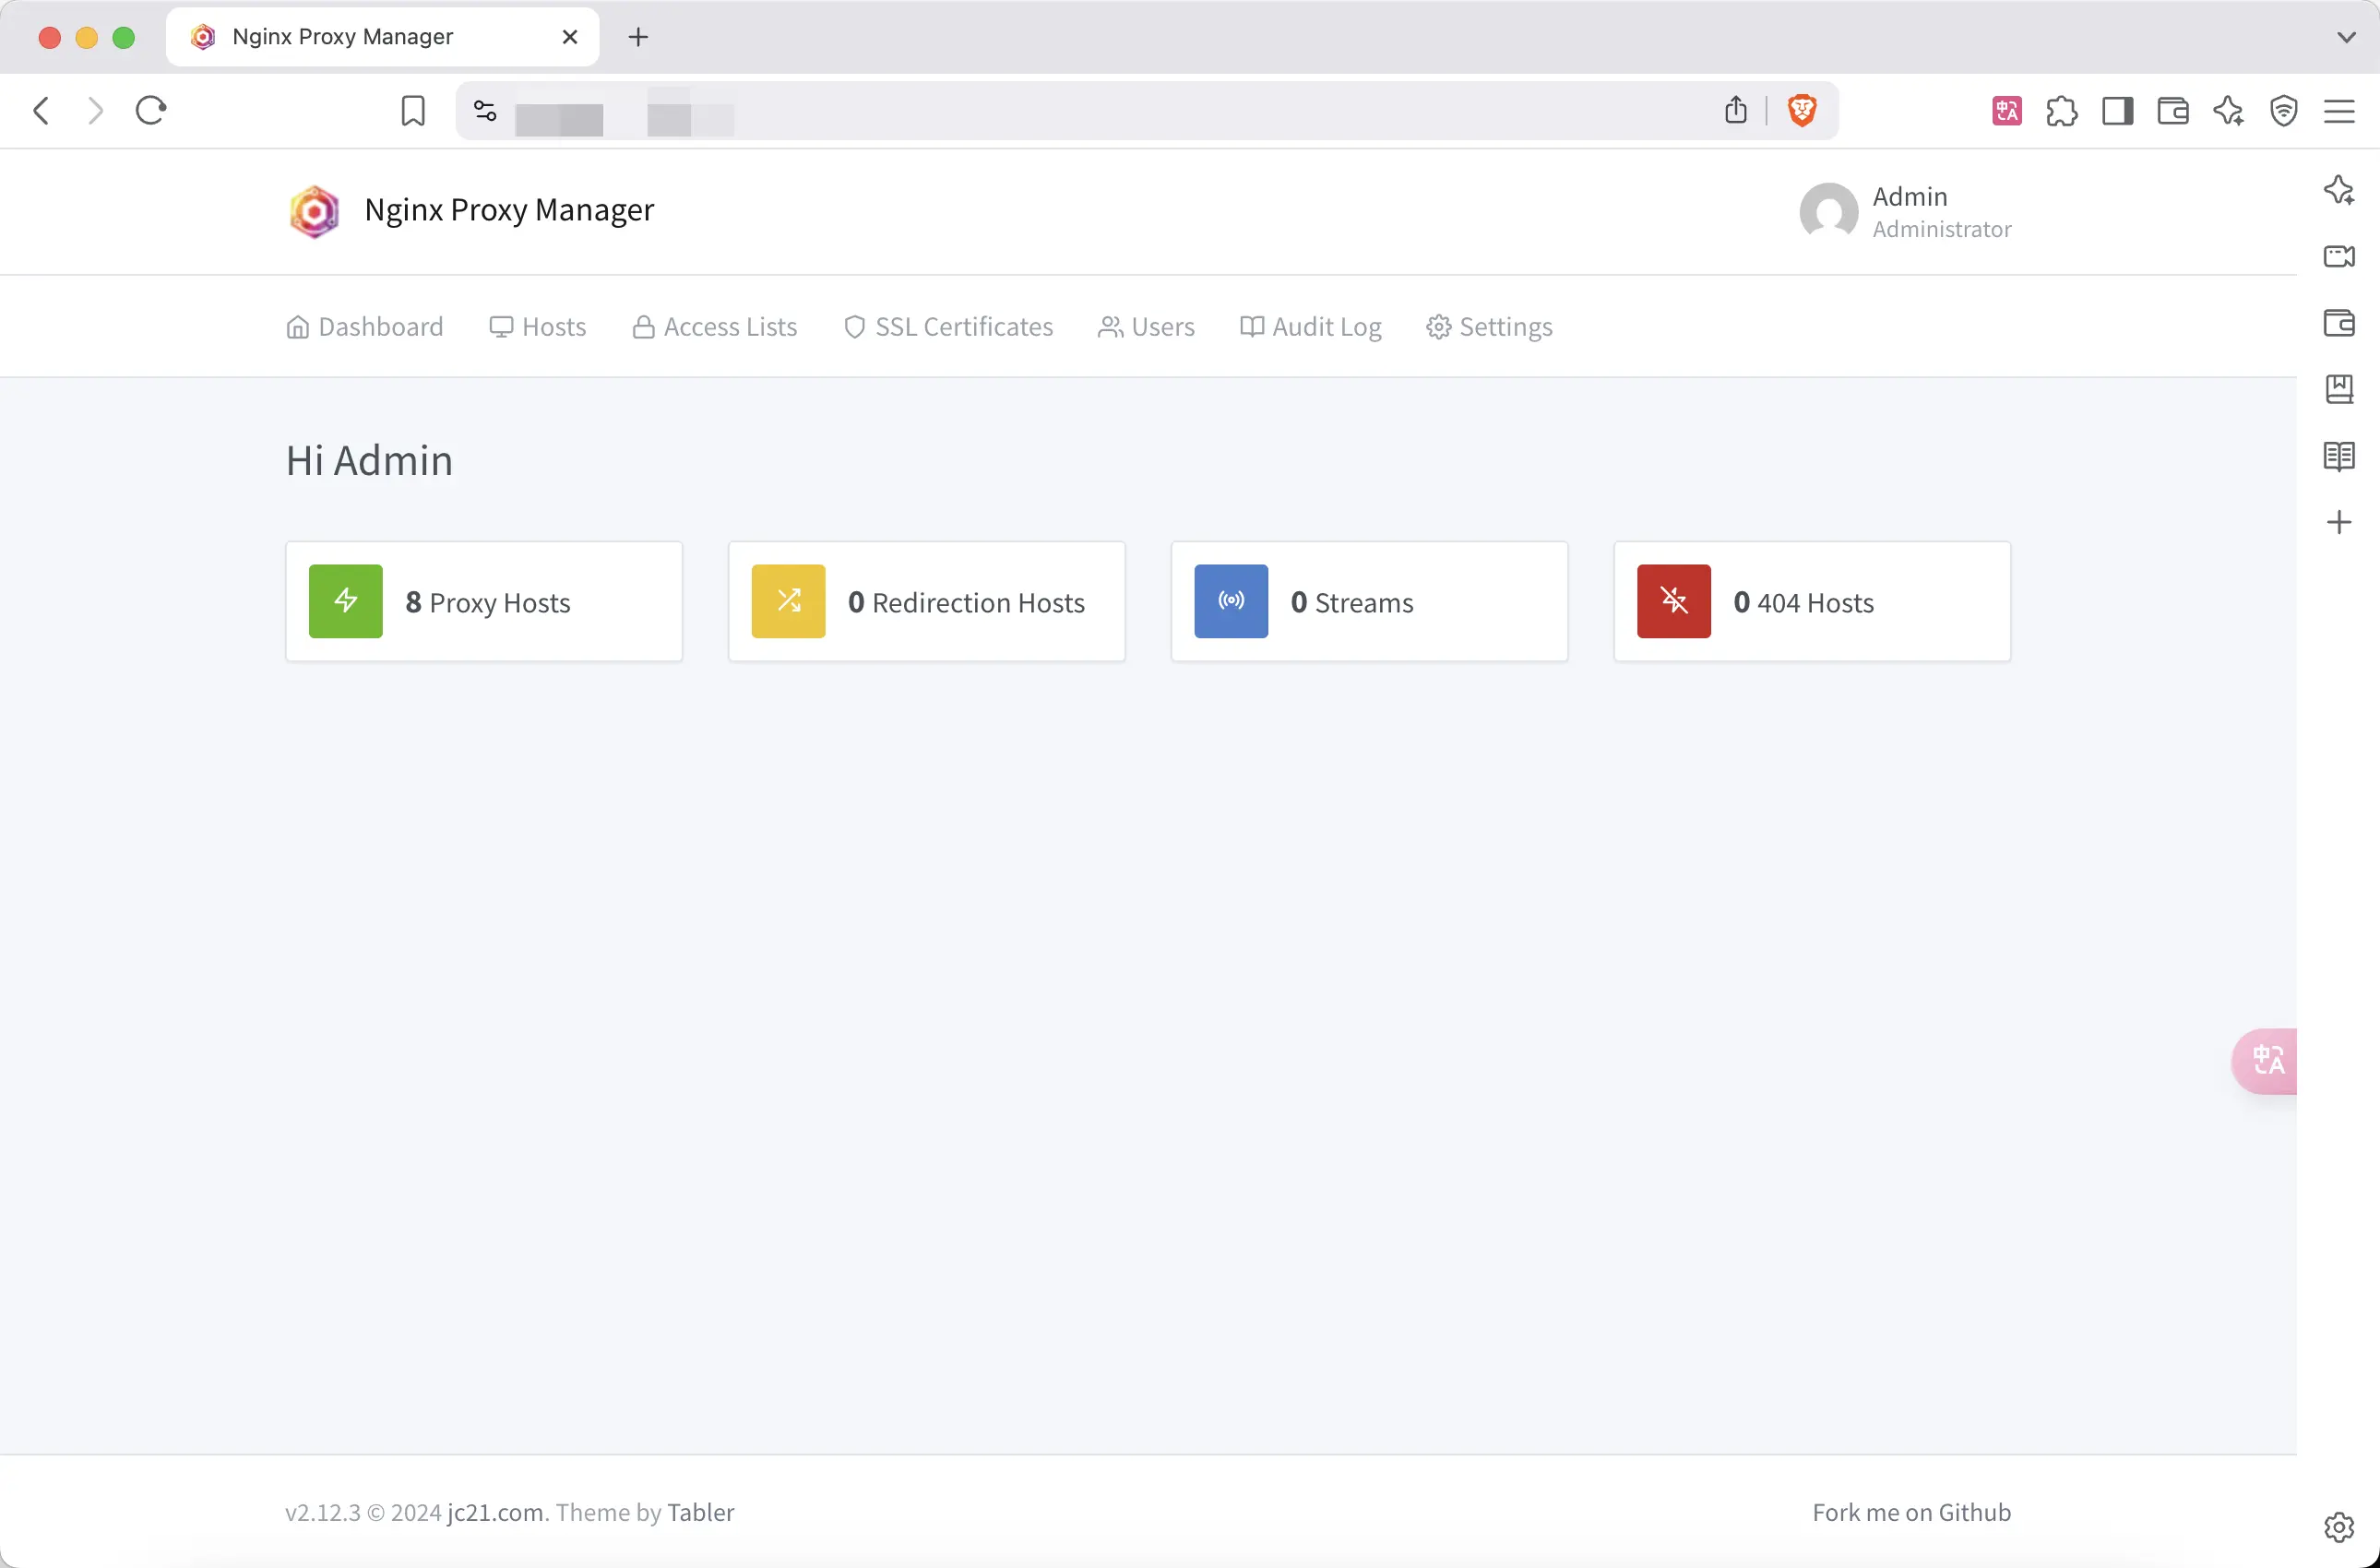The height and width of the screenshot is (1568, 2380).
Task: Open the 0 Streams card
Action: [1370, 601]
